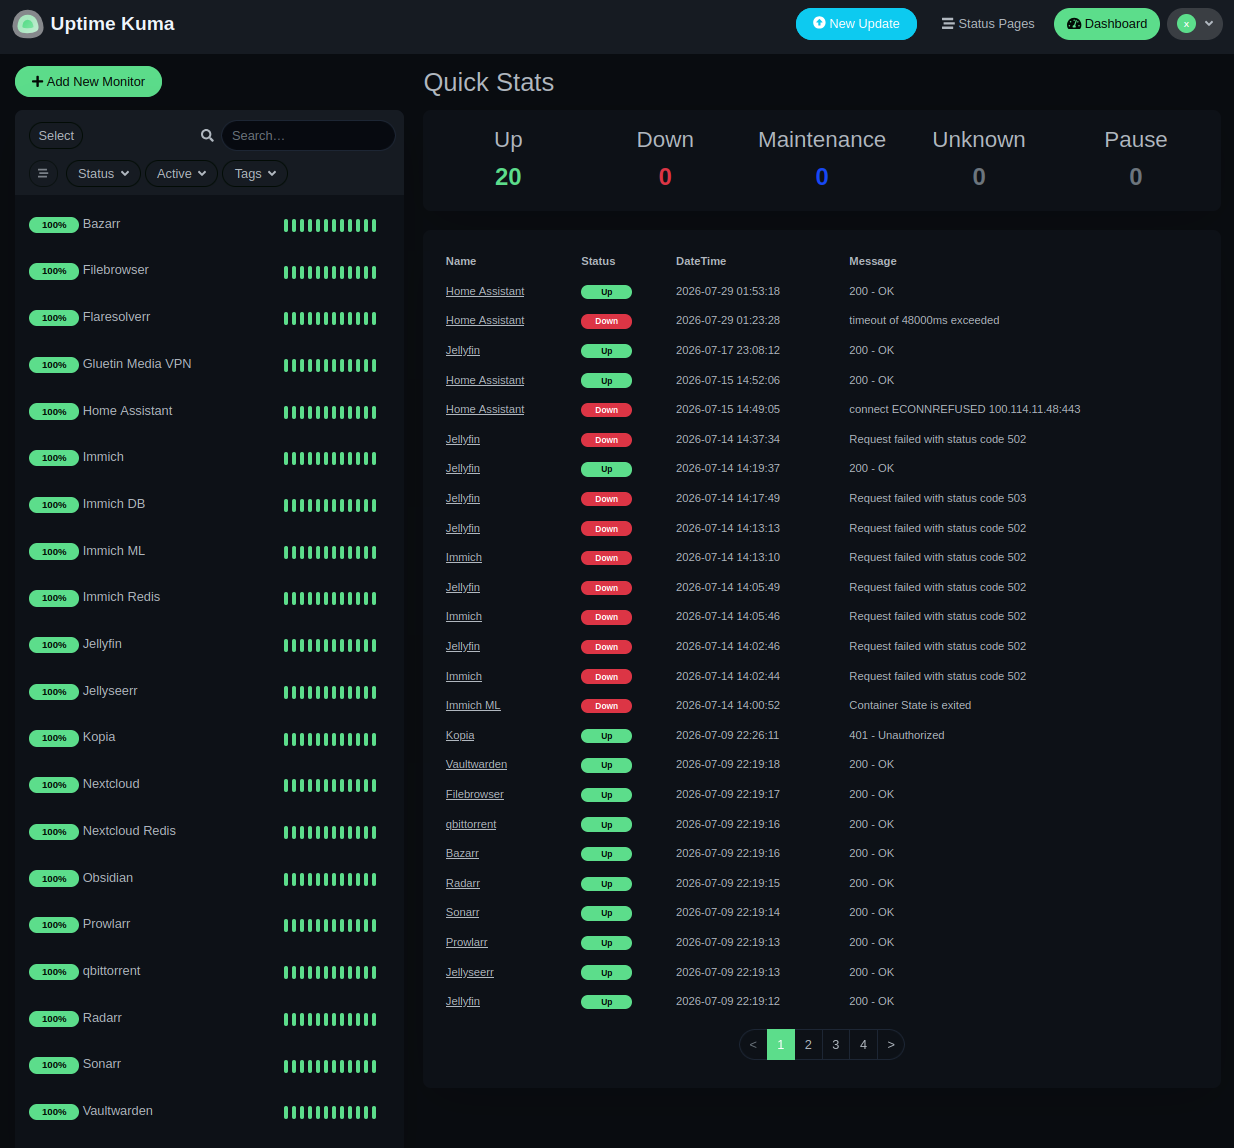Screen dimensions: 1234x1148
Task: Click the collapse-list icon beside the Status filter
Action: tap(43, 174)
